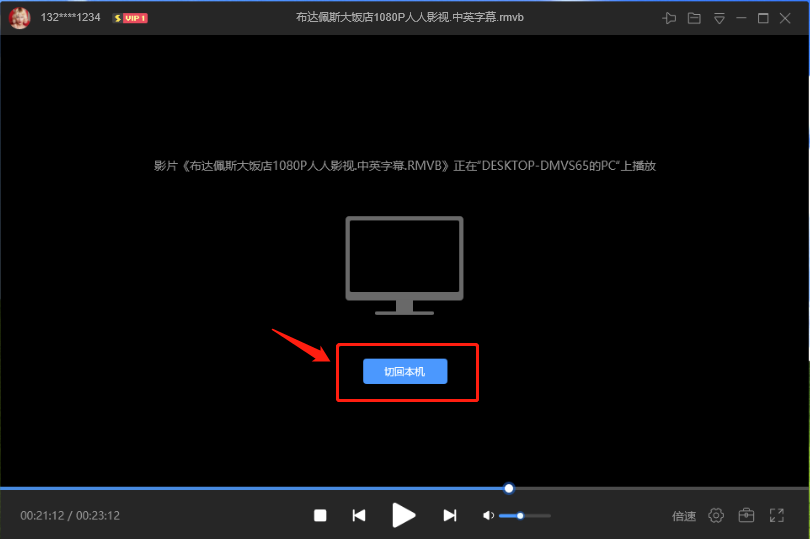The image size is (810, 539).
Task: Click the unplayed part of the progress bar
Action: pos(661,488)
